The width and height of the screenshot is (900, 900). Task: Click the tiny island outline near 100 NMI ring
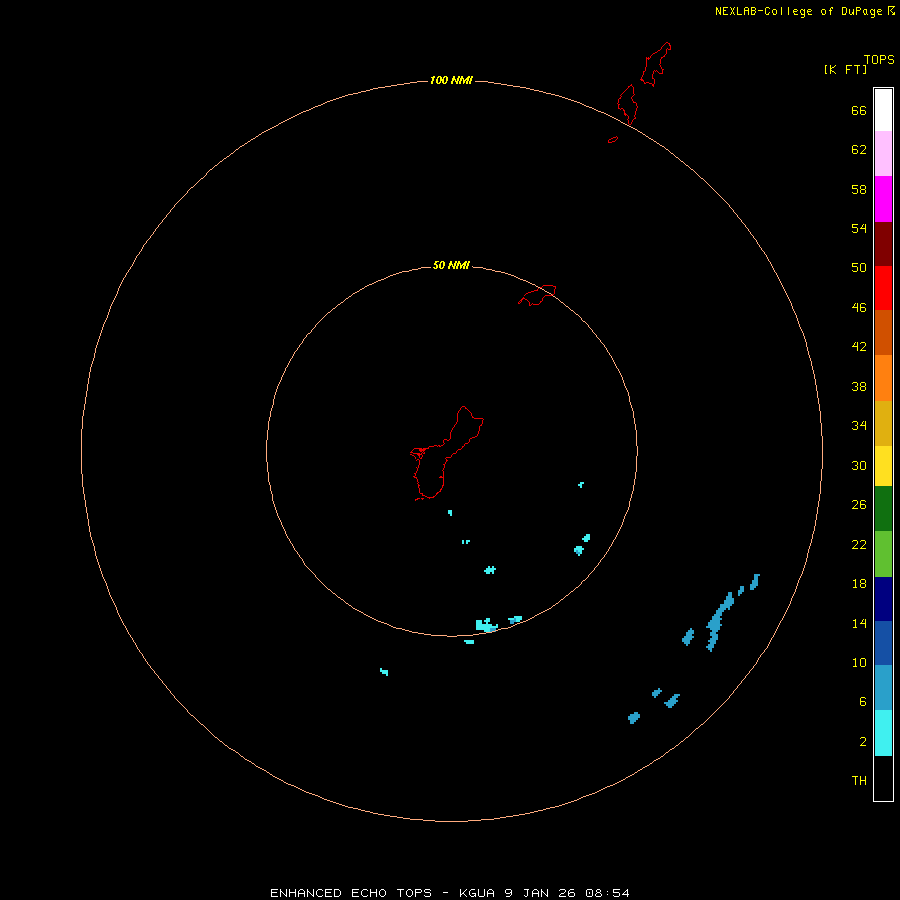click(613, 139)
